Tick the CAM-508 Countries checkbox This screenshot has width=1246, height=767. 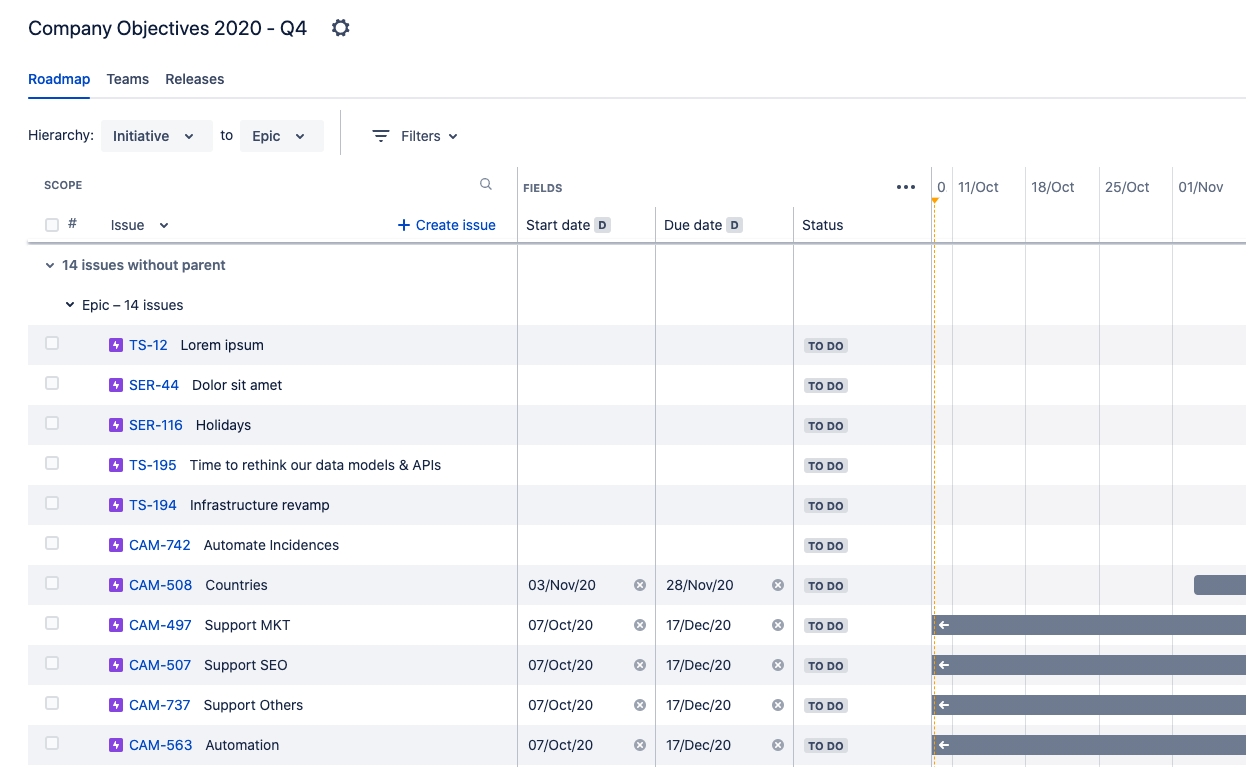(52, 583)
